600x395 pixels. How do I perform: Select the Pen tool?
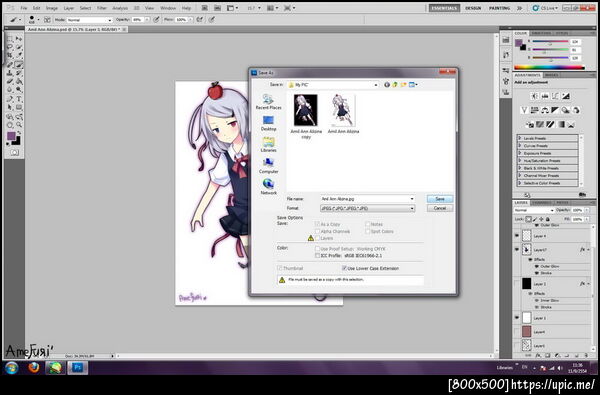10,99
